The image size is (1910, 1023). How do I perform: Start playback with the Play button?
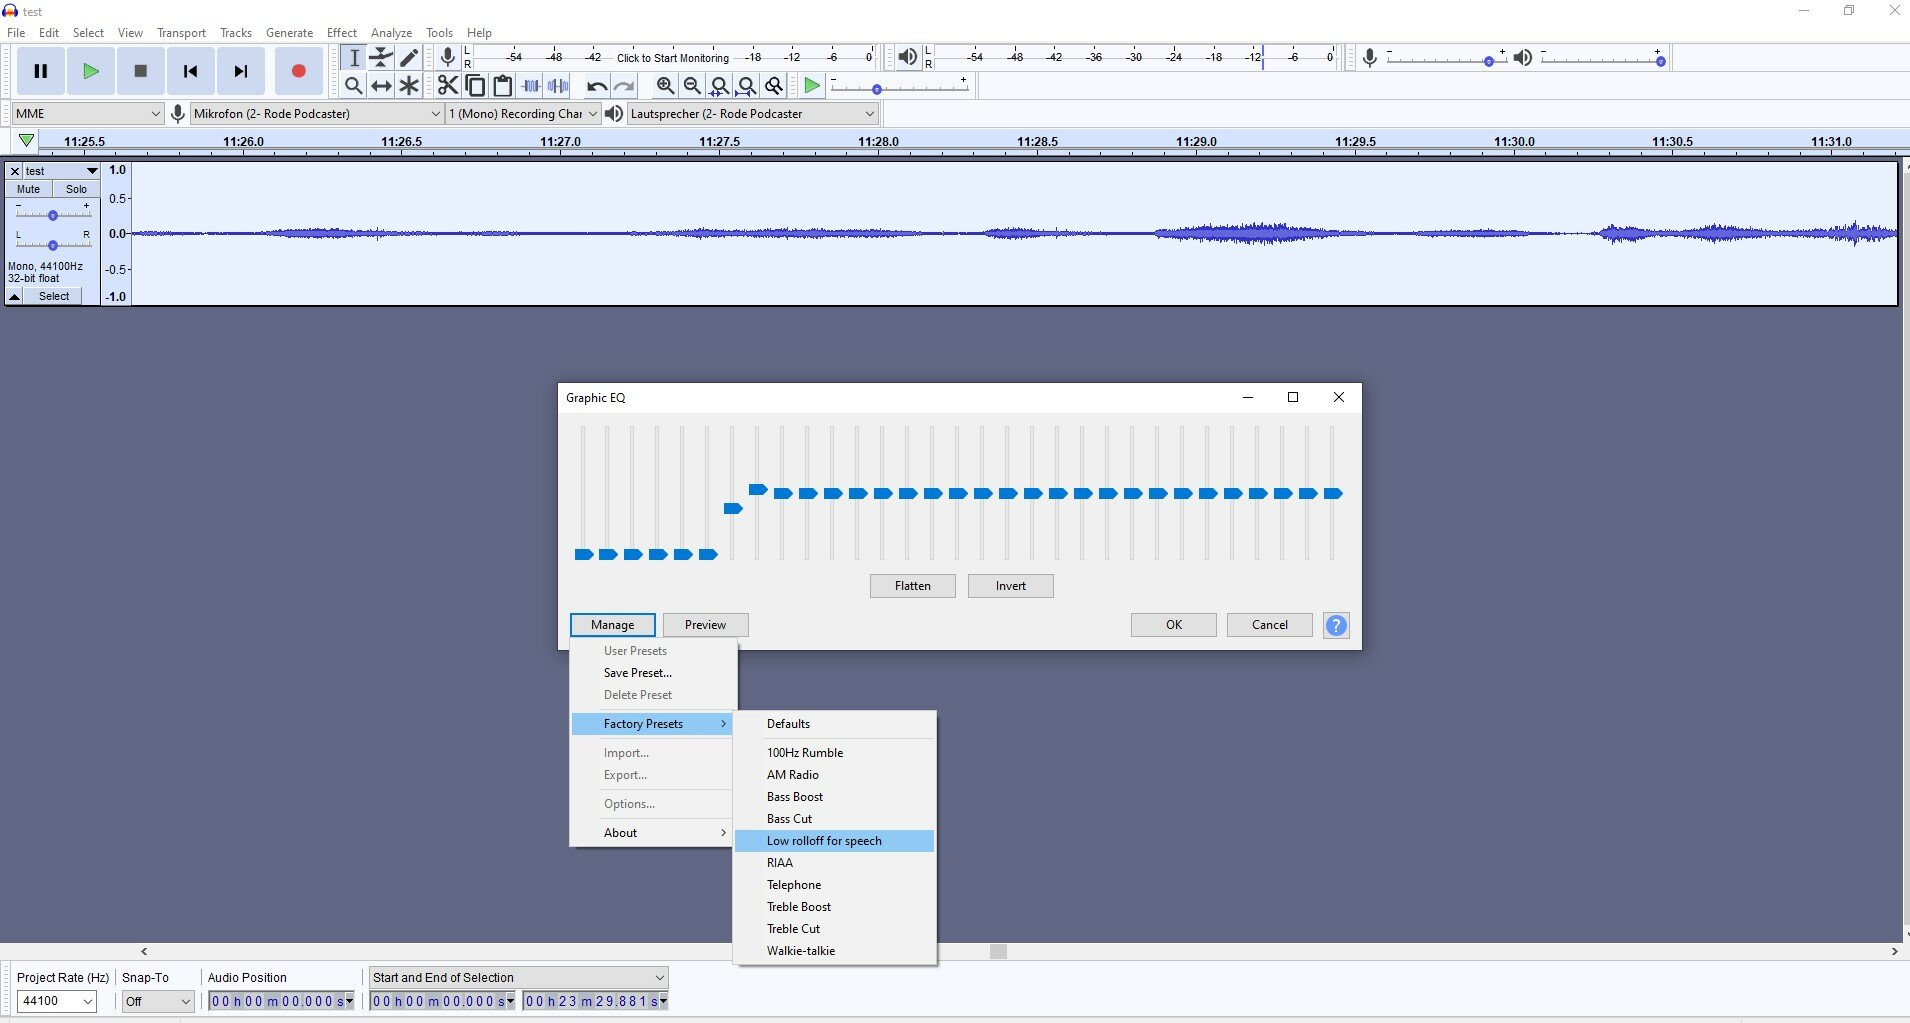click(x=91, y=71)
